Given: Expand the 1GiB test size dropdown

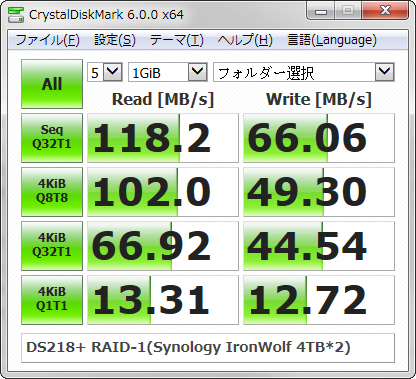Looking at the screenshot, I should pos(168,72).
